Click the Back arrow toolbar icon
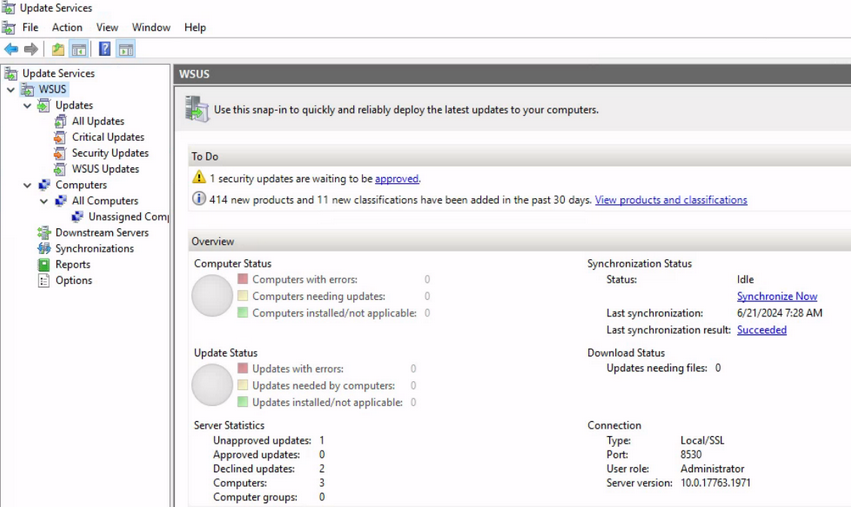 click(11, 49)
